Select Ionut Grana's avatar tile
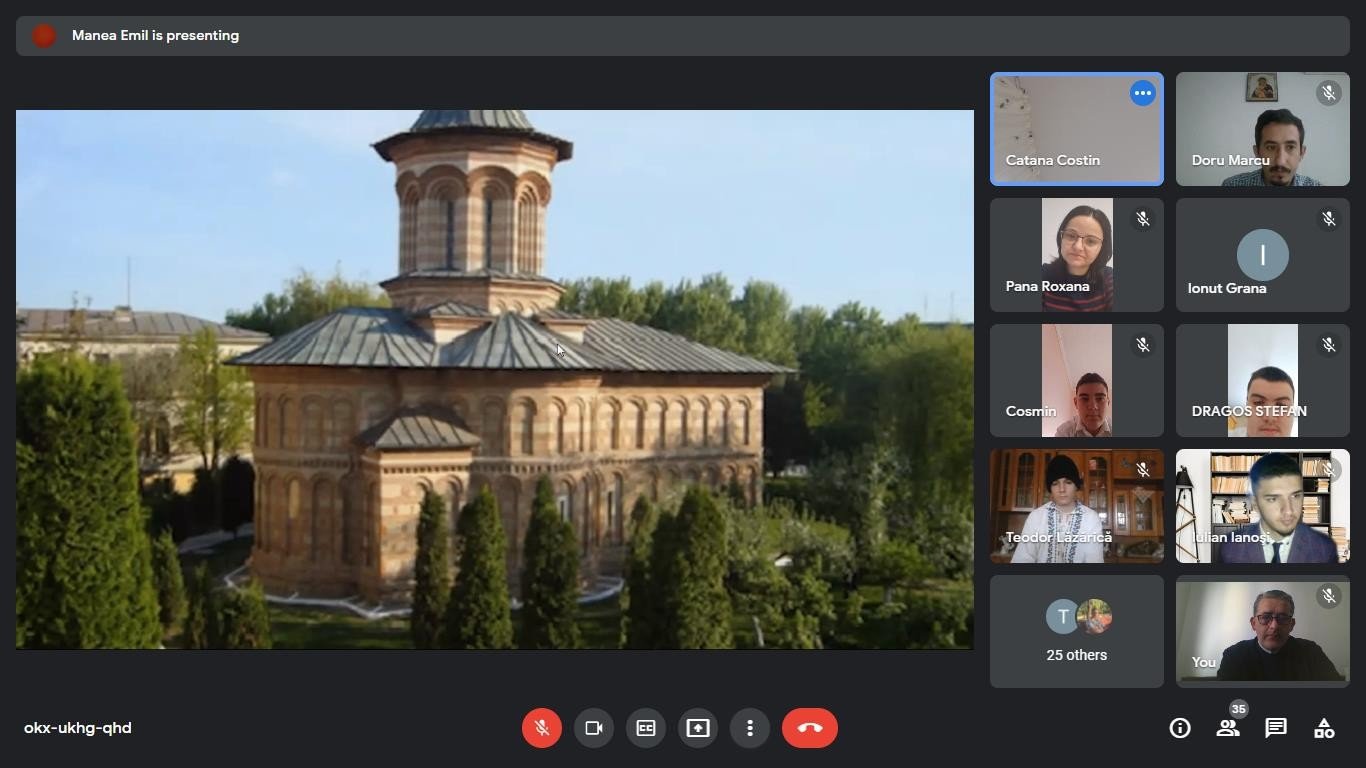 (x=1262, y=255)
